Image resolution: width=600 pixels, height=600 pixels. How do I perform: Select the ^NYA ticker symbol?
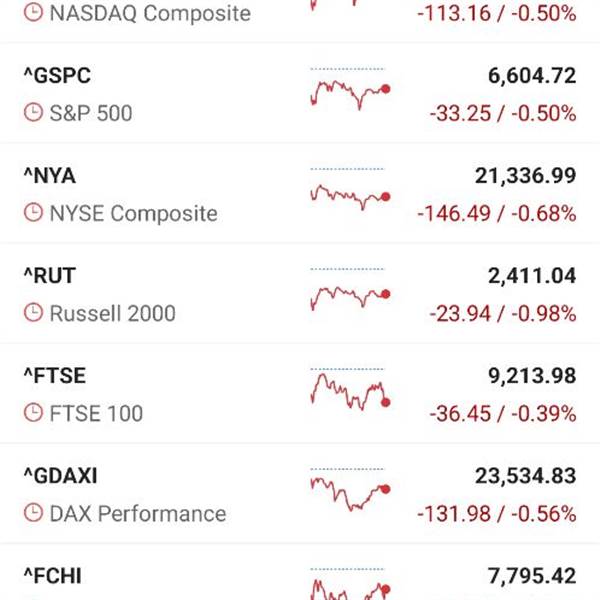(x=49, y=176)
